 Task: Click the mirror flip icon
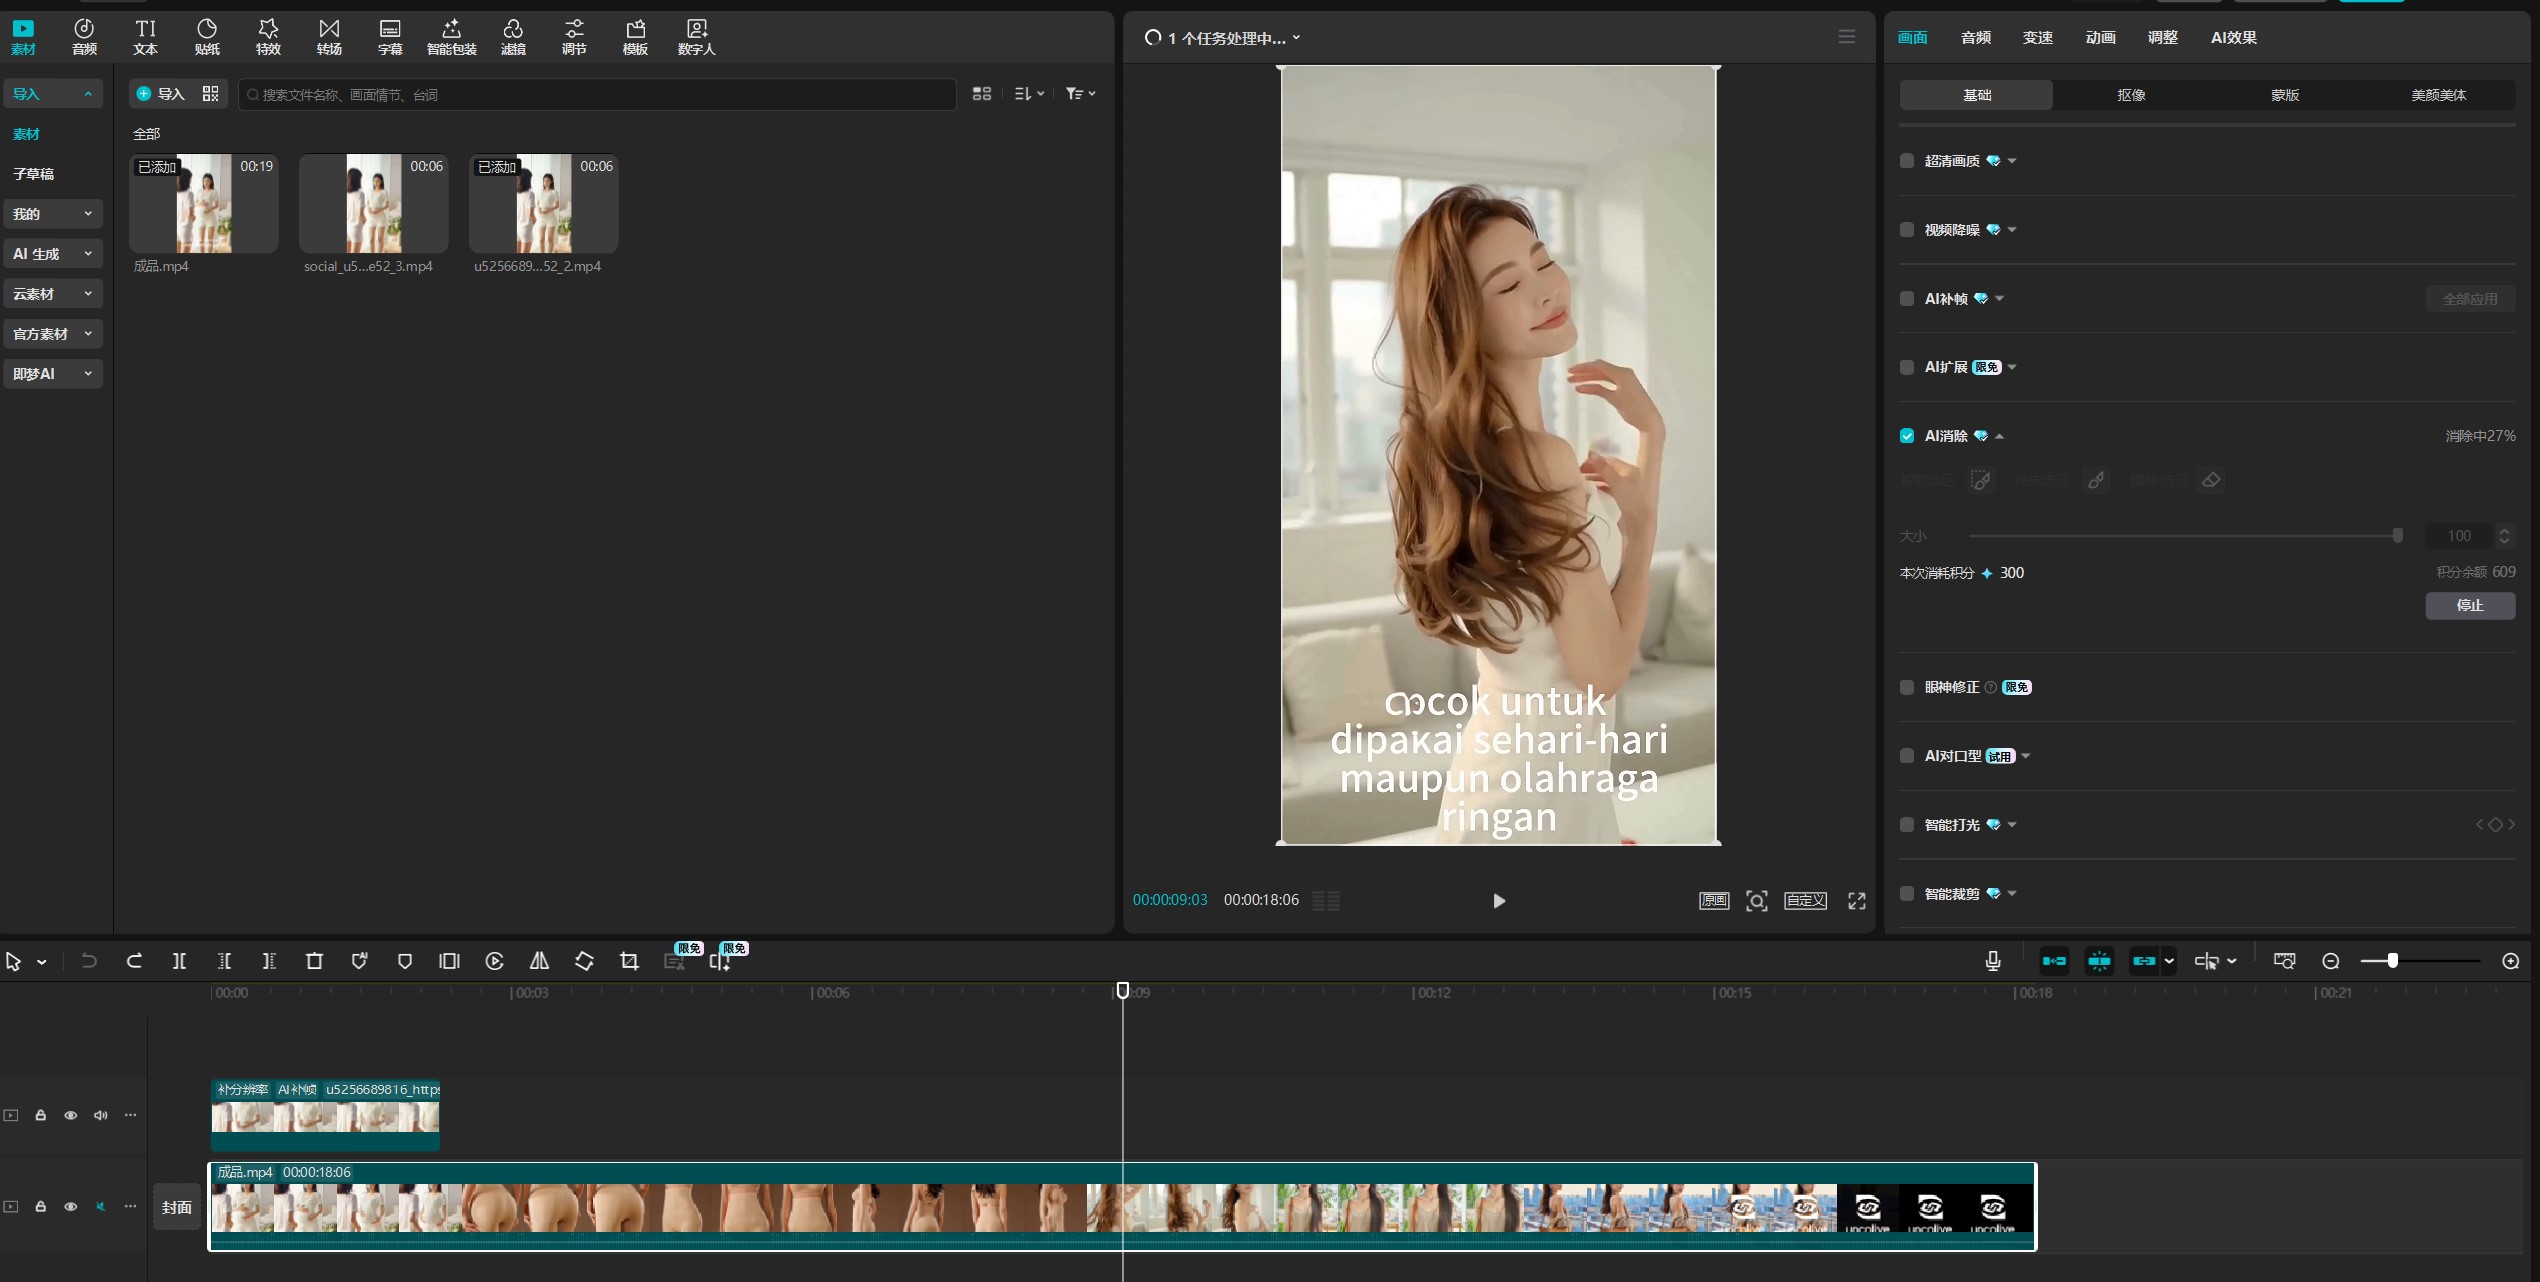(x=539, y=961)
